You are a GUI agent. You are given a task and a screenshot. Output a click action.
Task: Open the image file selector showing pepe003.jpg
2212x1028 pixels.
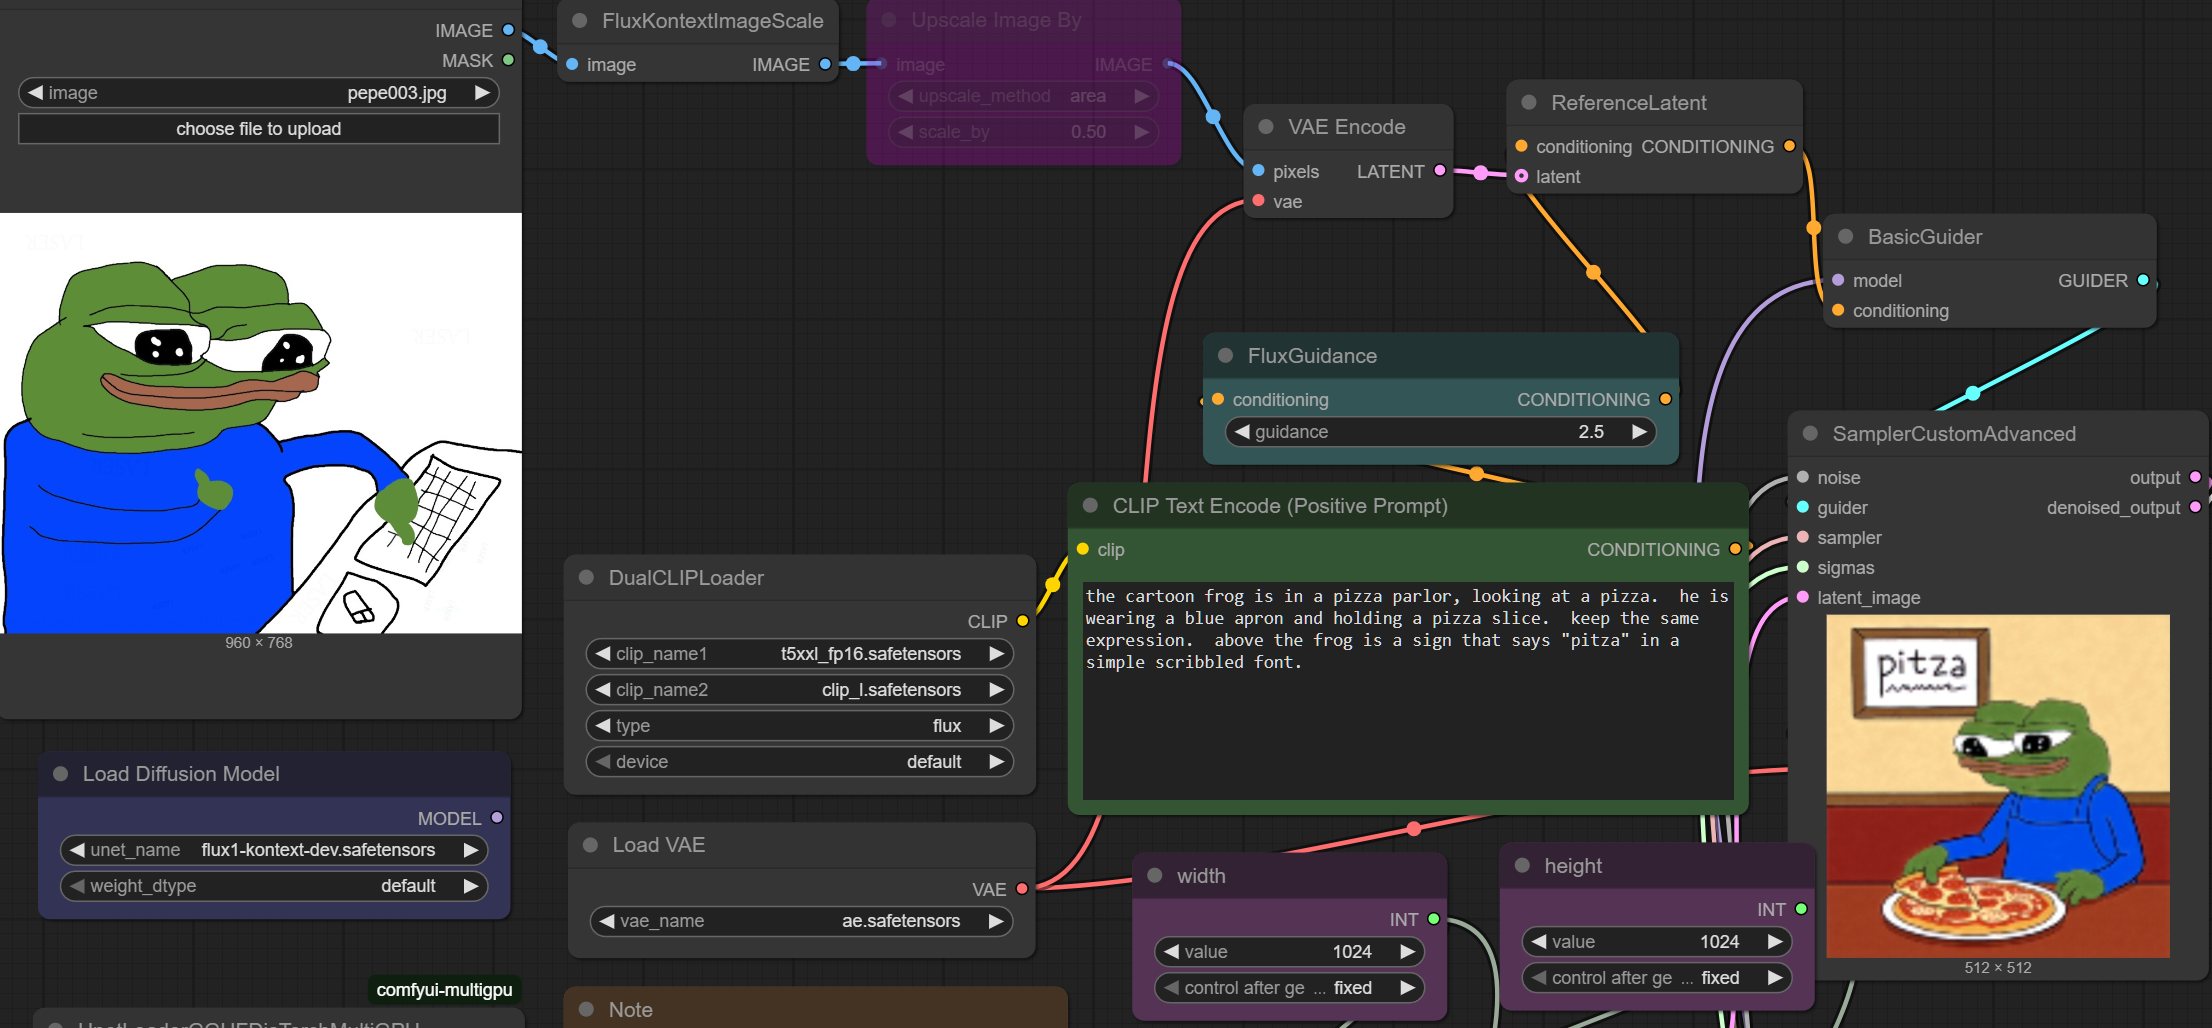pyautogui.click(x=259, y=92)
